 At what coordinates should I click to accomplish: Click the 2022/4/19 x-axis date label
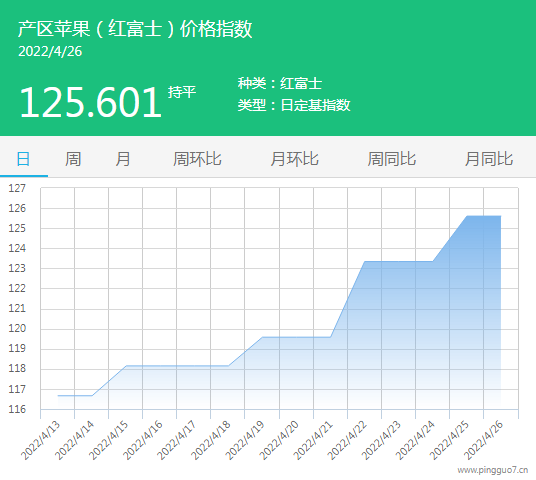[x=245, y=440]
